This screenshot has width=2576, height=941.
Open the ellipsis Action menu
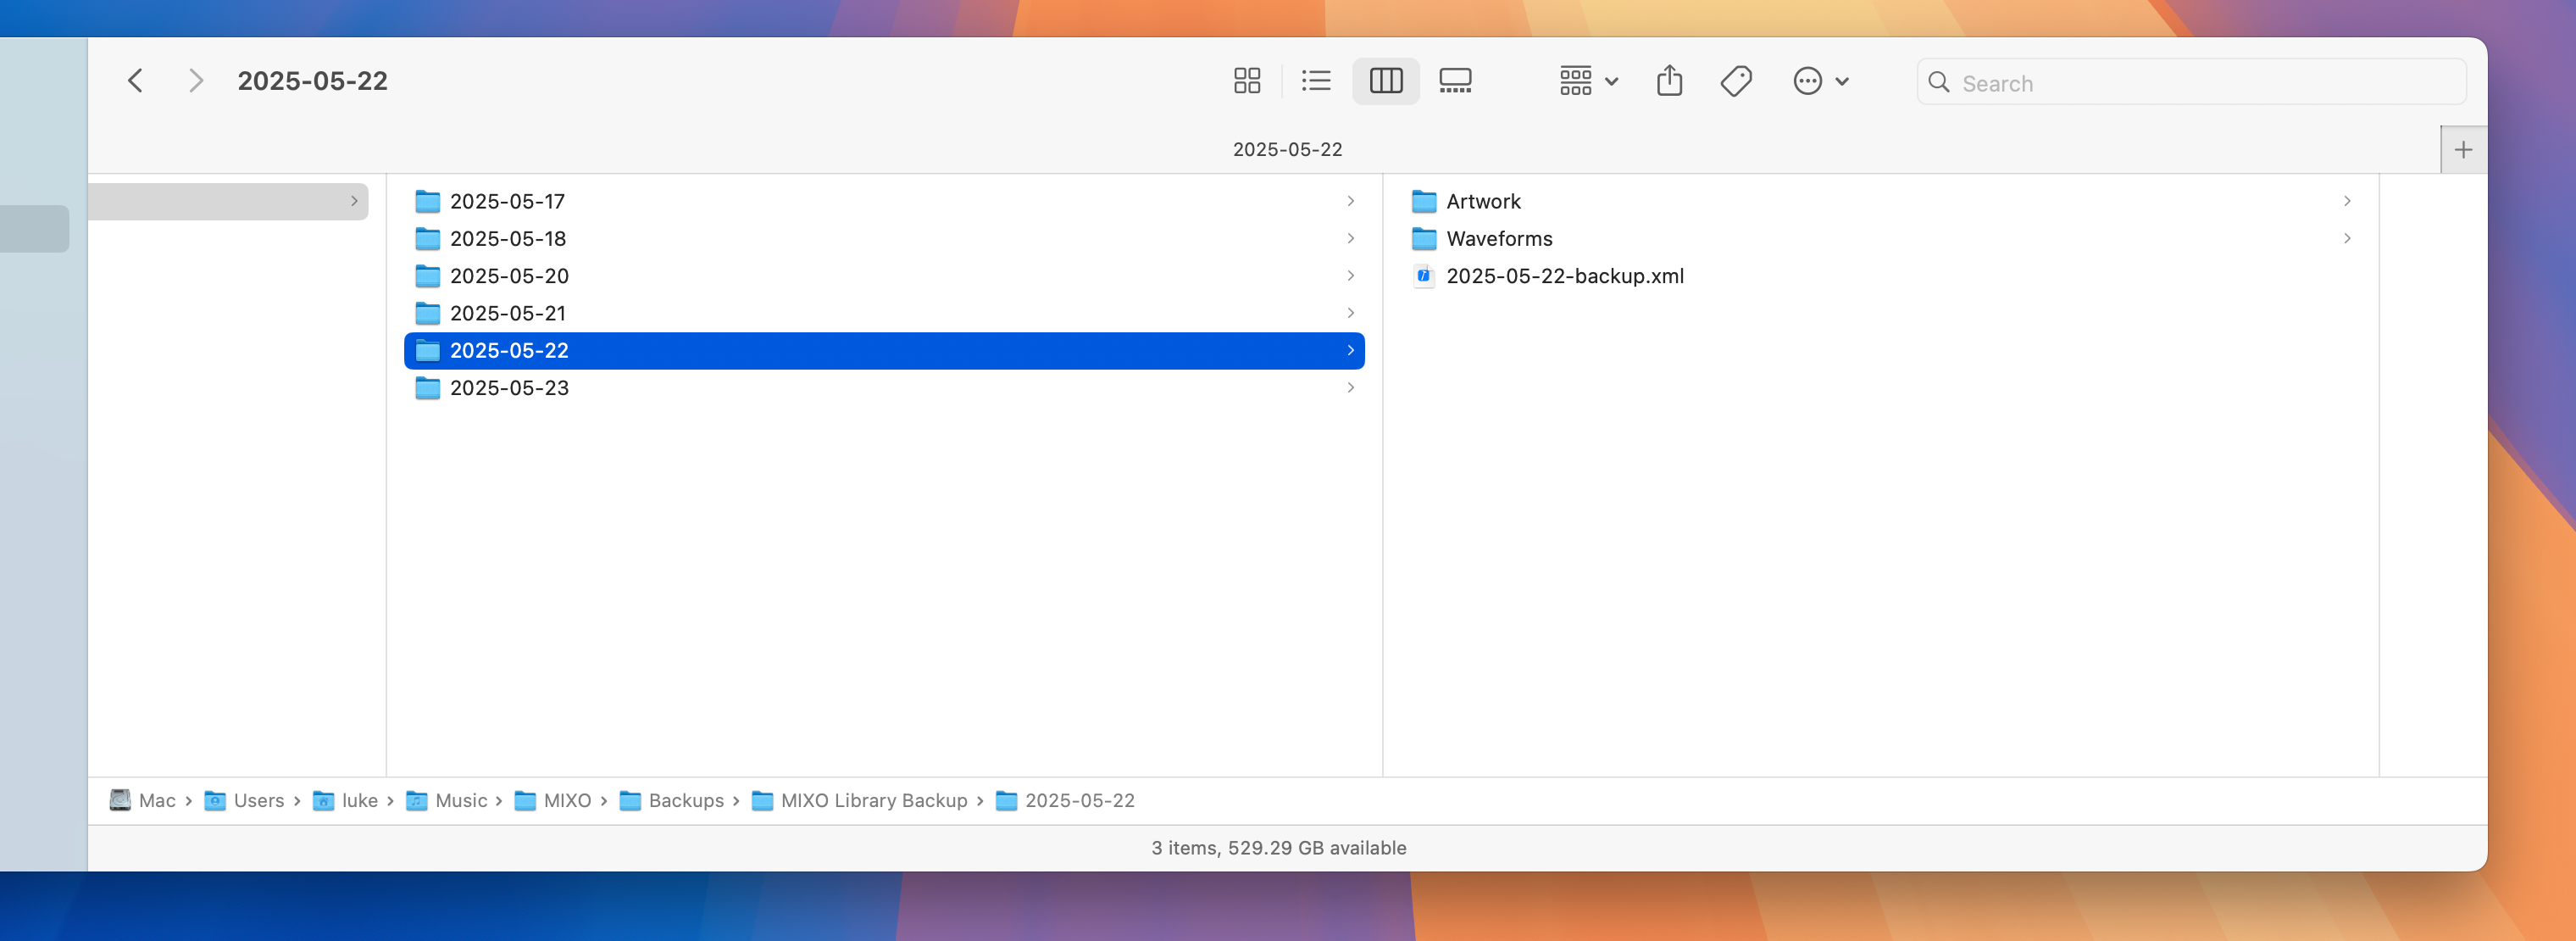click(x=1820, y=81)
